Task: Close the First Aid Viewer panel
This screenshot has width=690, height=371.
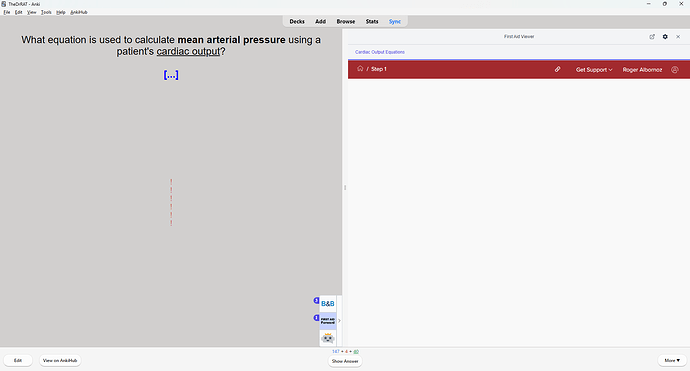Action: [x=678, y=37]
